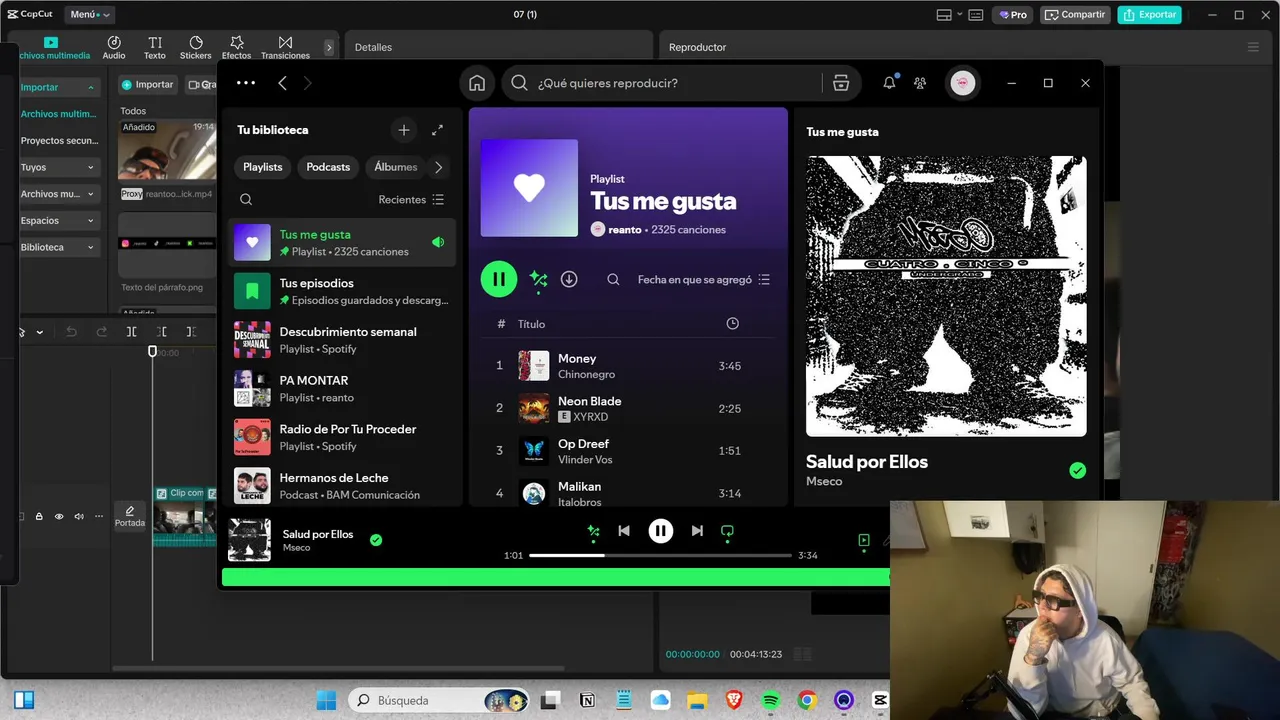
Task: Open Spotify profile avatar menu
Action: pyautogui.click(x=962, y=83)
